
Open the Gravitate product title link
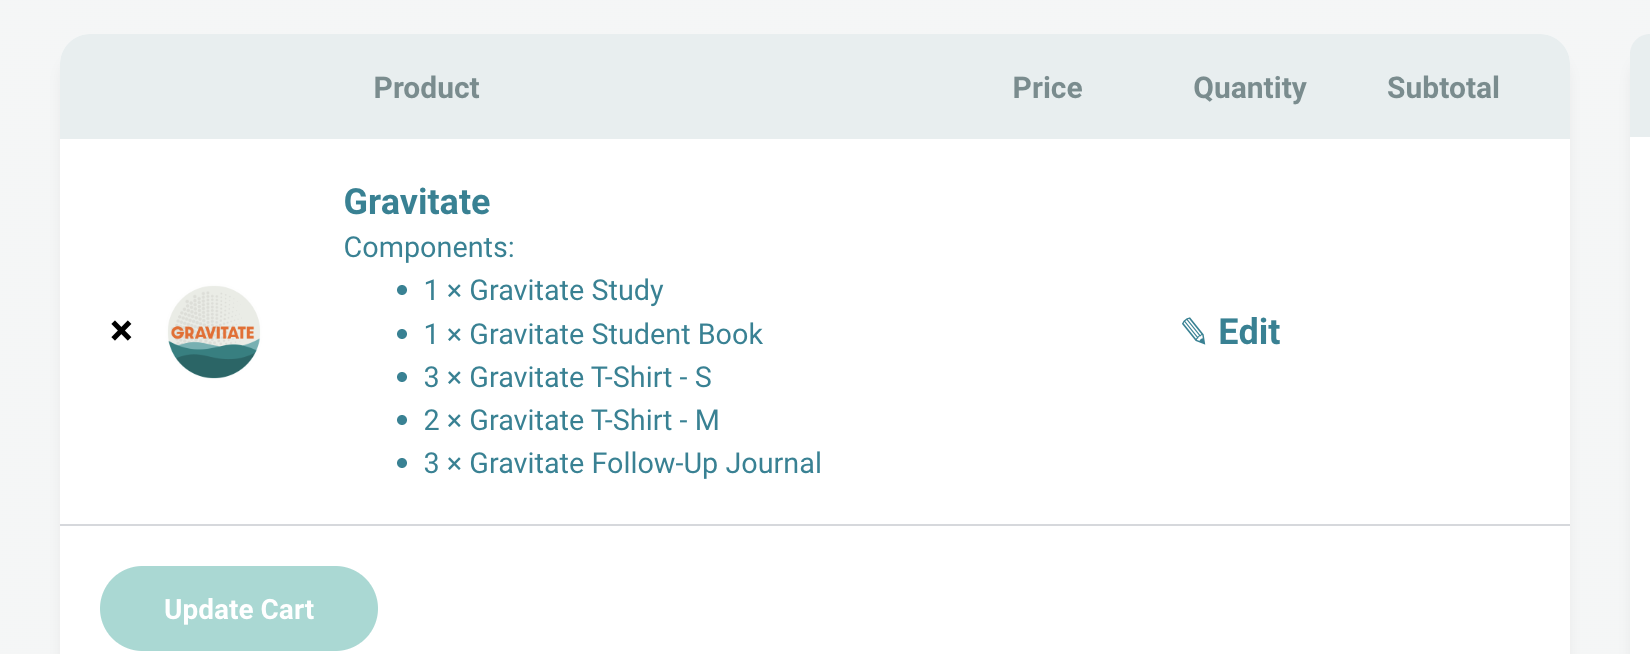point(417,202)
